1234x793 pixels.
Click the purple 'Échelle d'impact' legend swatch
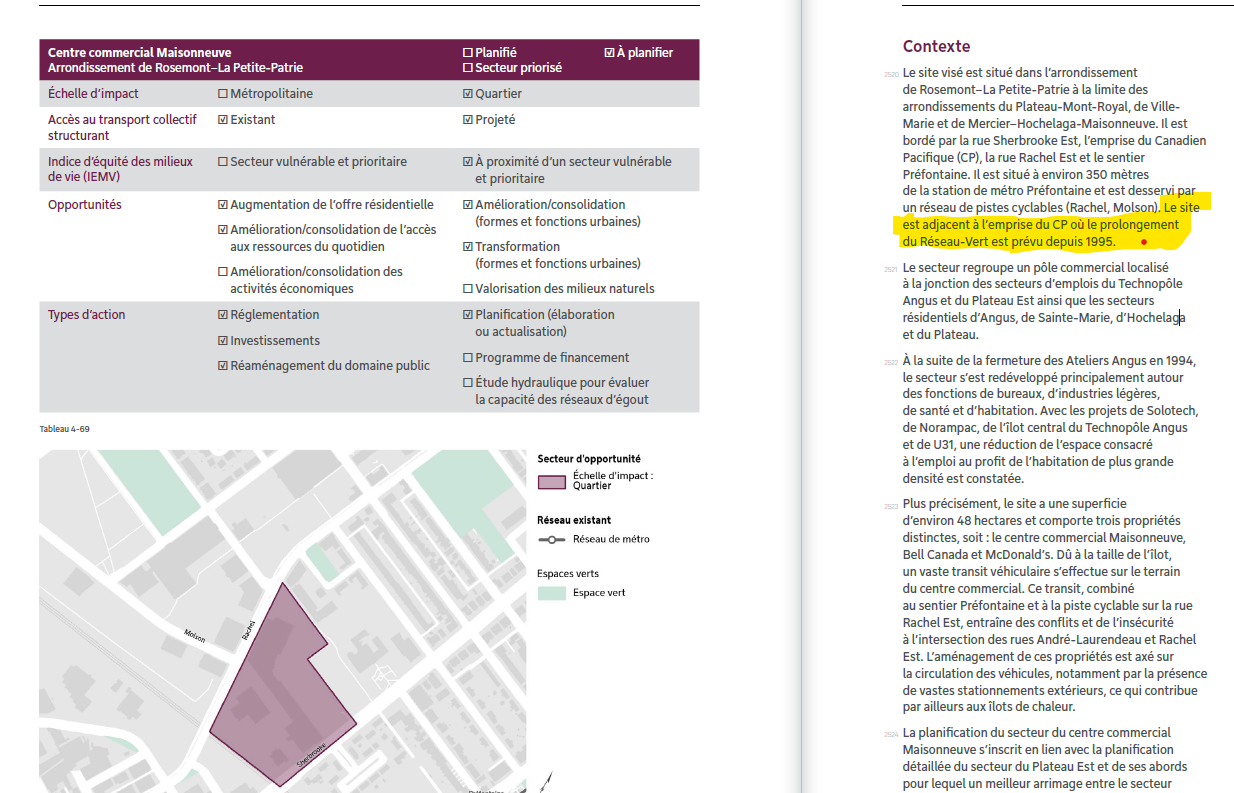[x=551, y=482]
